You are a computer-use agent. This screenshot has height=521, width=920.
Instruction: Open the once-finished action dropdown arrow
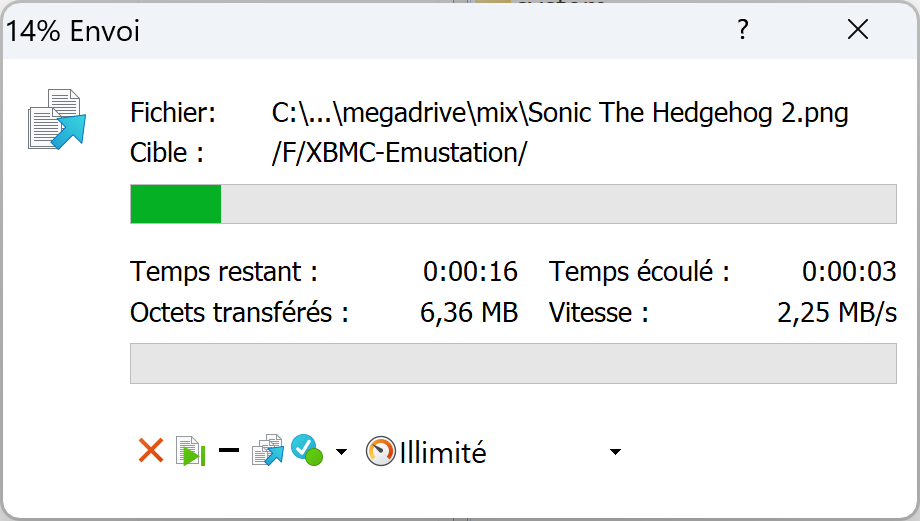click(x=341, y=452)
